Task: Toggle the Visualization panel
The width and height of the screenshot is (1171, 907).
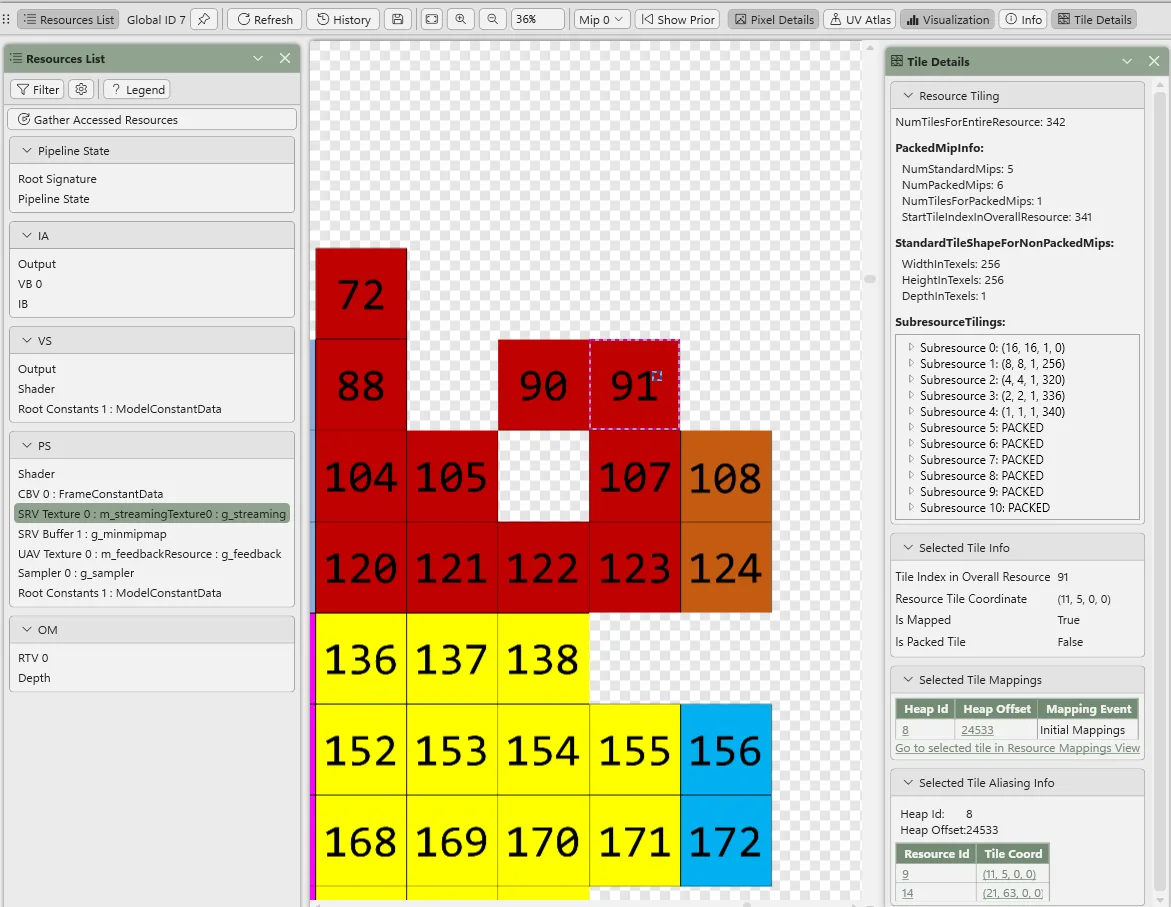Action: pos(946,19)
